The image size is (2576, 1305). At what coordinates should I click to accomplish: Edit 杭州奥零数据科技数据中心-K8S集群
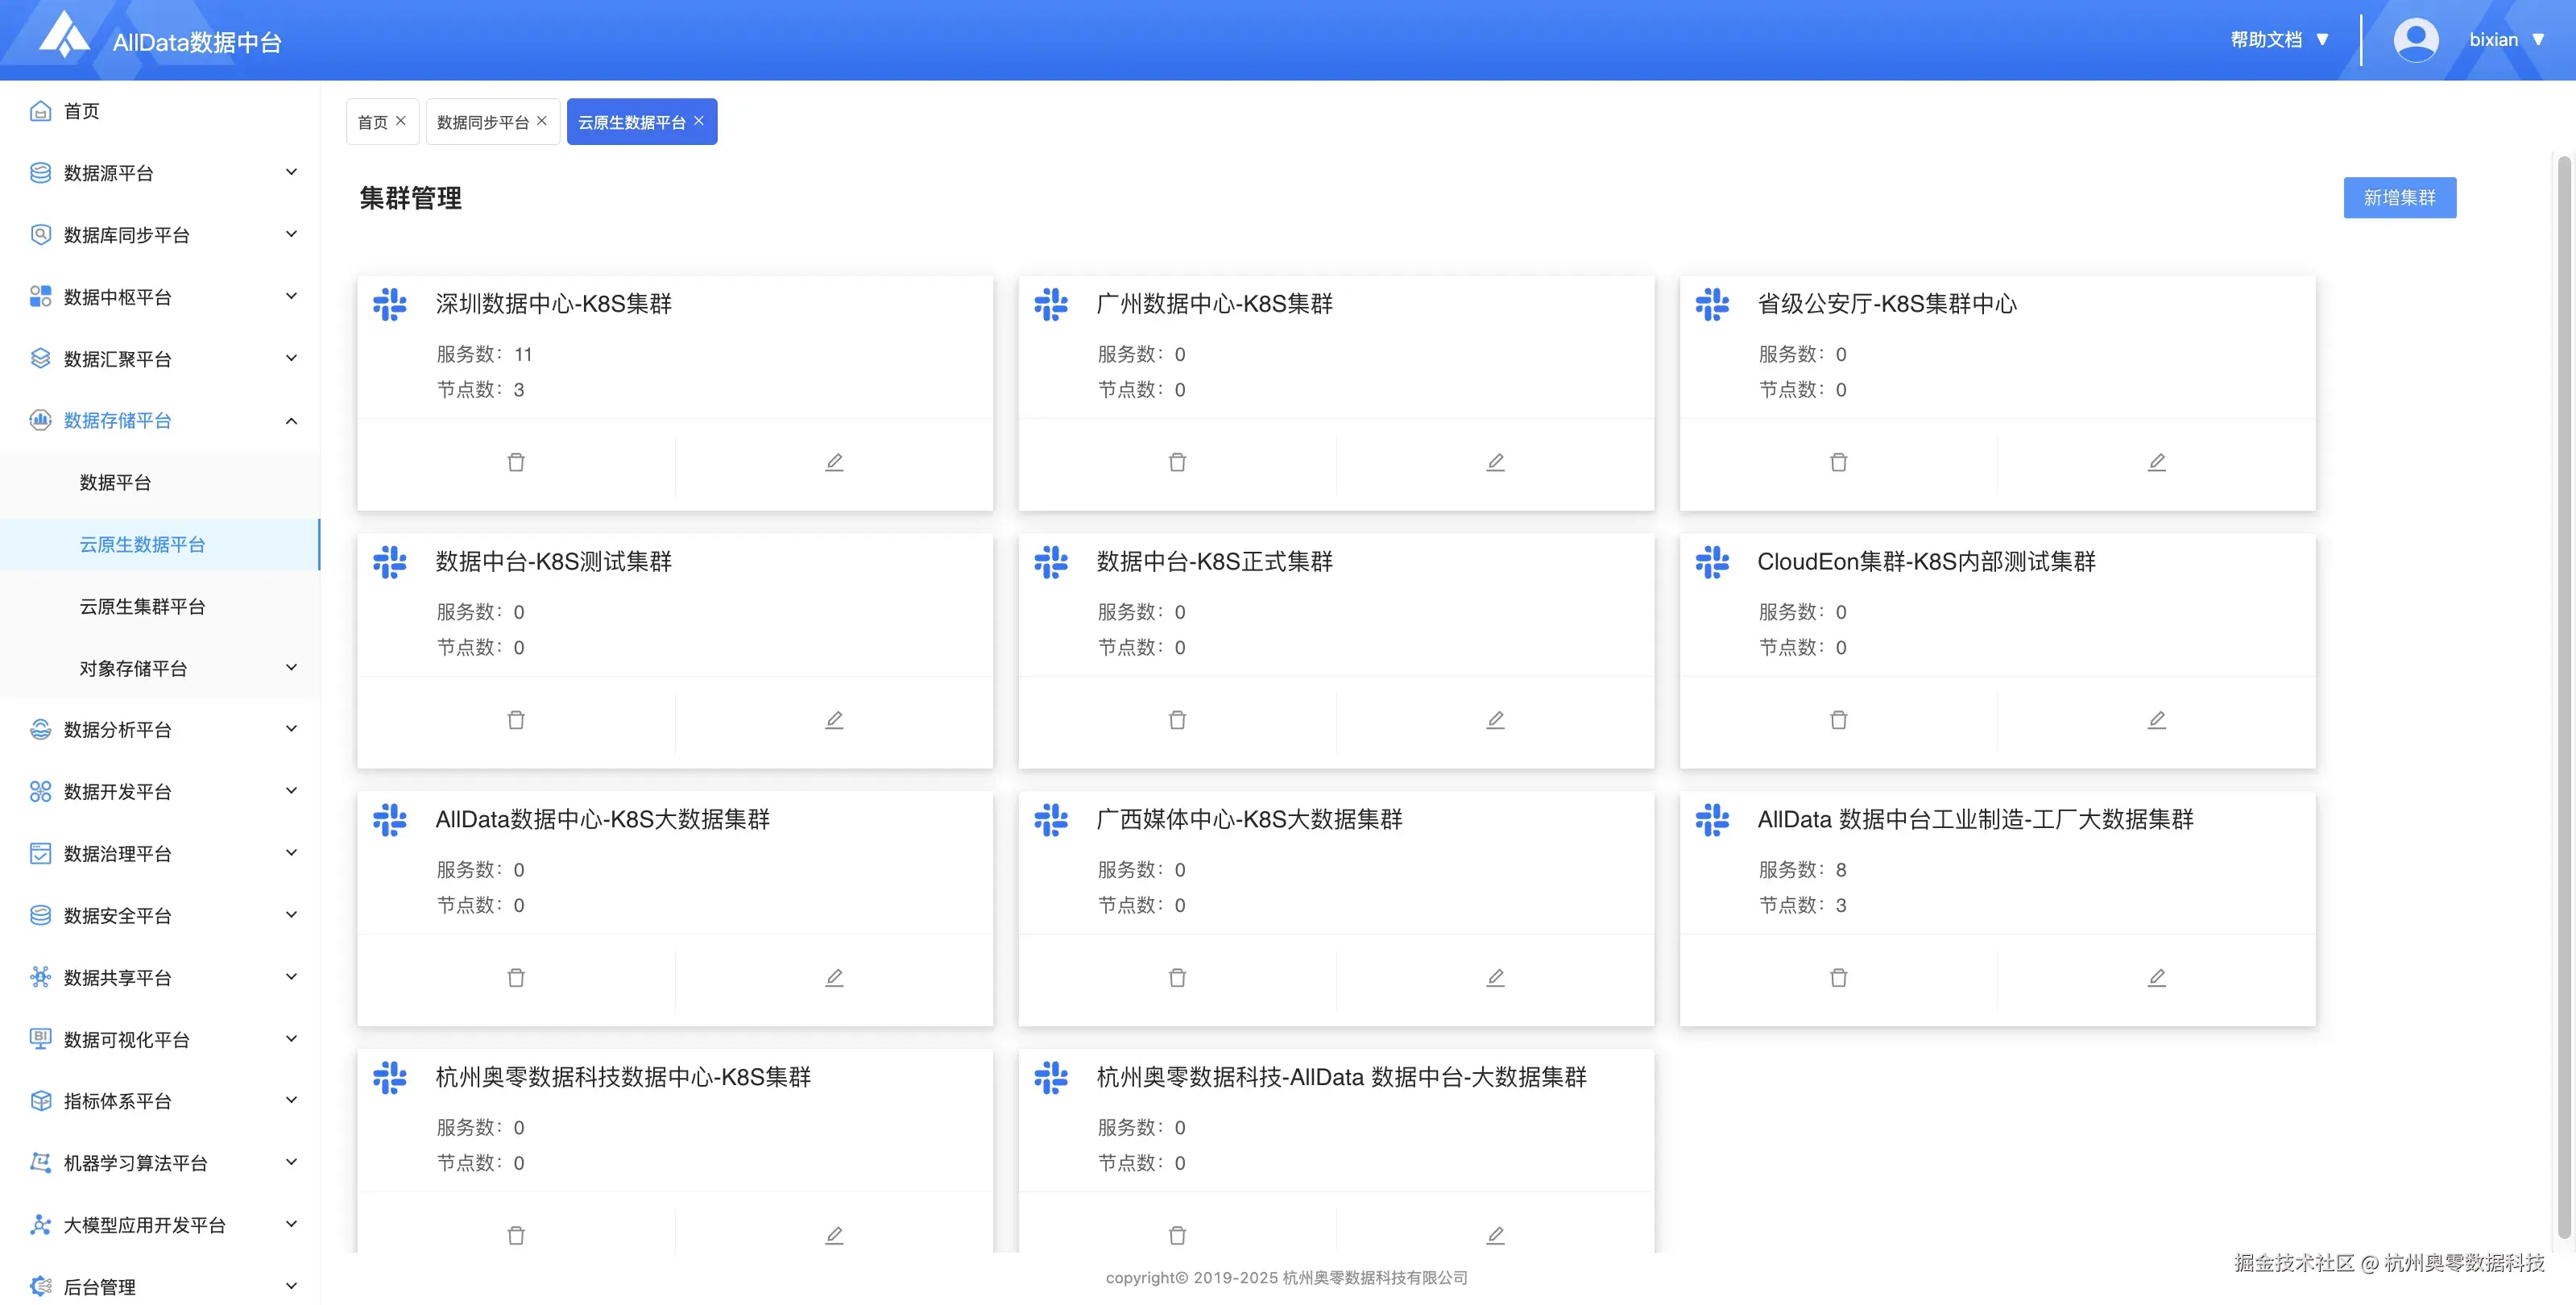(x=834, y=1235)
